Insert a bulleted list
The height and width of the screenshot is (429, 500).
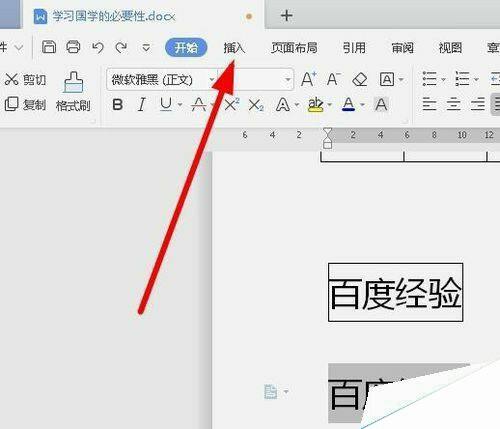tap(429, 79)
